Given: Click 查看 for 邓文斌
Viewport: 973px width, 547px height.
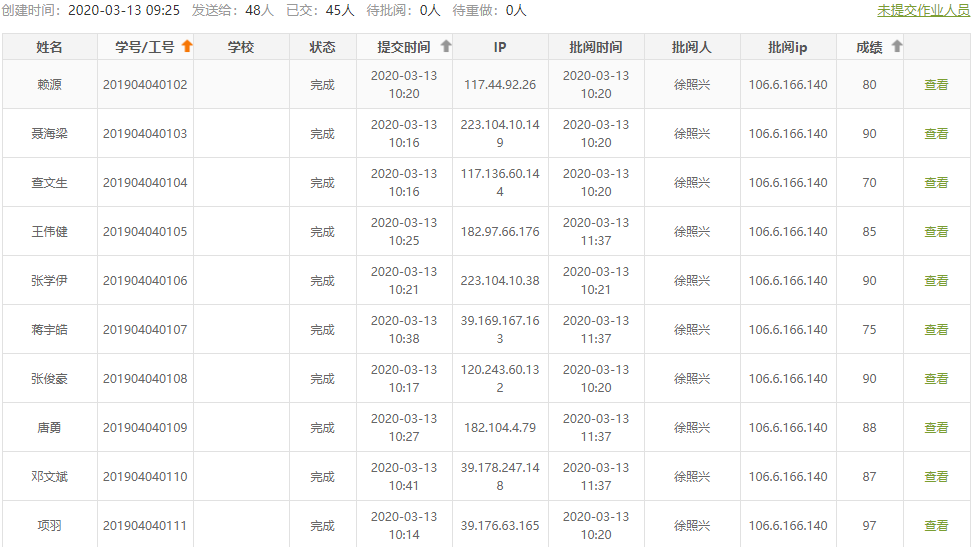Looking at the screenshot, I should click(x=936, y=477).
